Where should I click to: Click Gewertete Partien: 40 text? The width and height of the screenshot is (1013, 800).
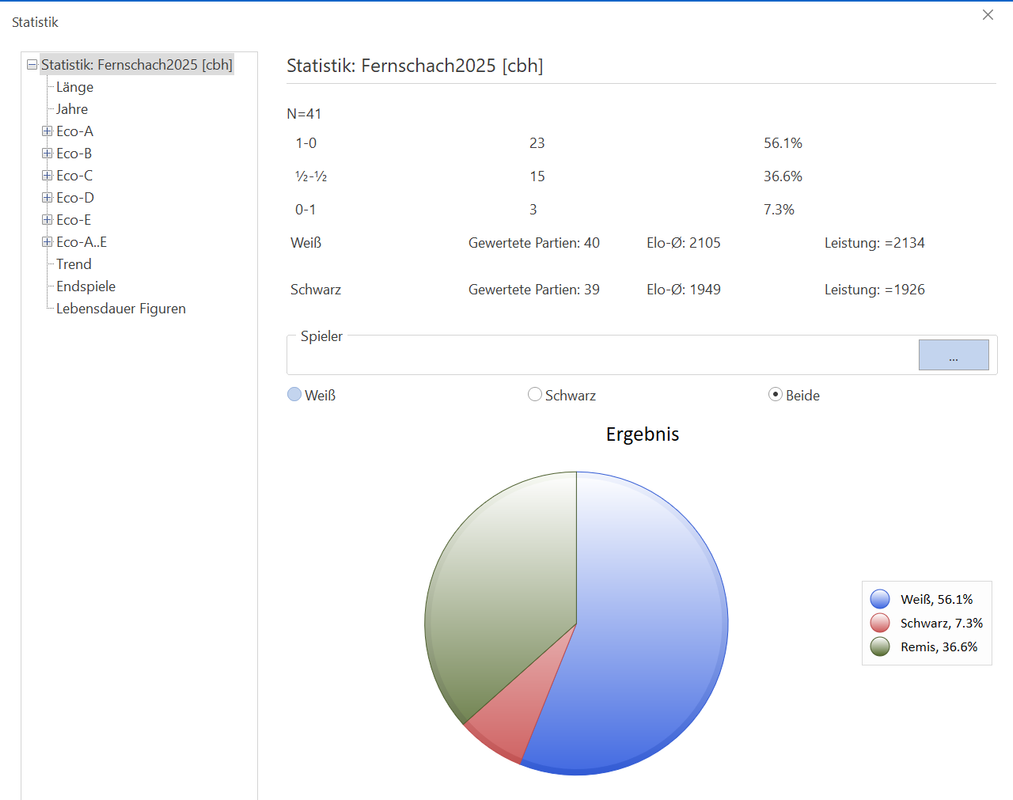[534, 243]
